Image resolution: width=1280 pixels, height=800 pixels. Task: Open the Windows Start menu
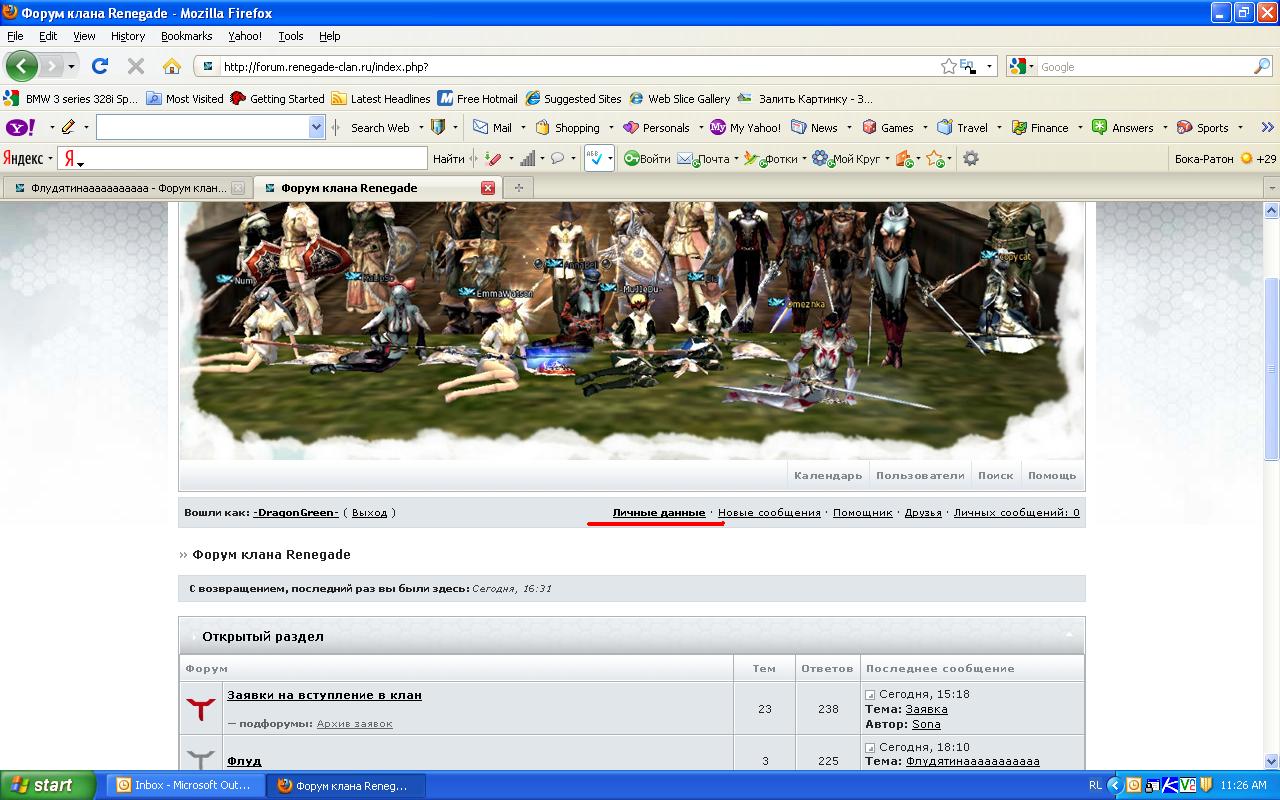click(48, 785)
